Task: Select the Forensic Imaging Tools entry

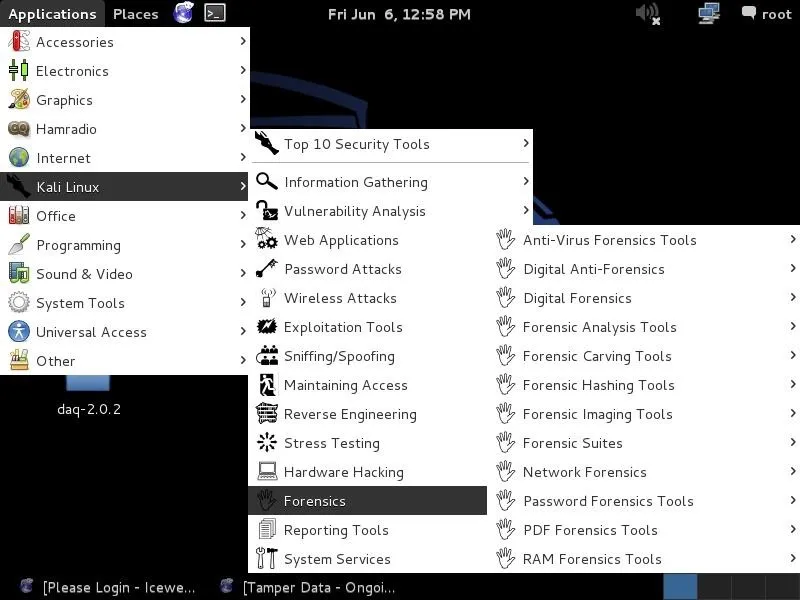Action: click(597, 414)
